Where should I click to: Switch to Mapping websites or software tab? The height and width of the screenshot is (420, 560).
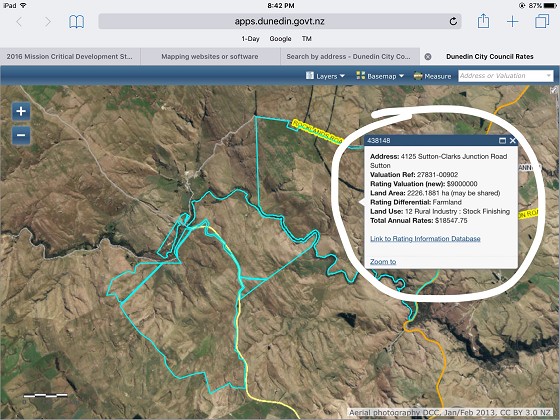point(210,56)
